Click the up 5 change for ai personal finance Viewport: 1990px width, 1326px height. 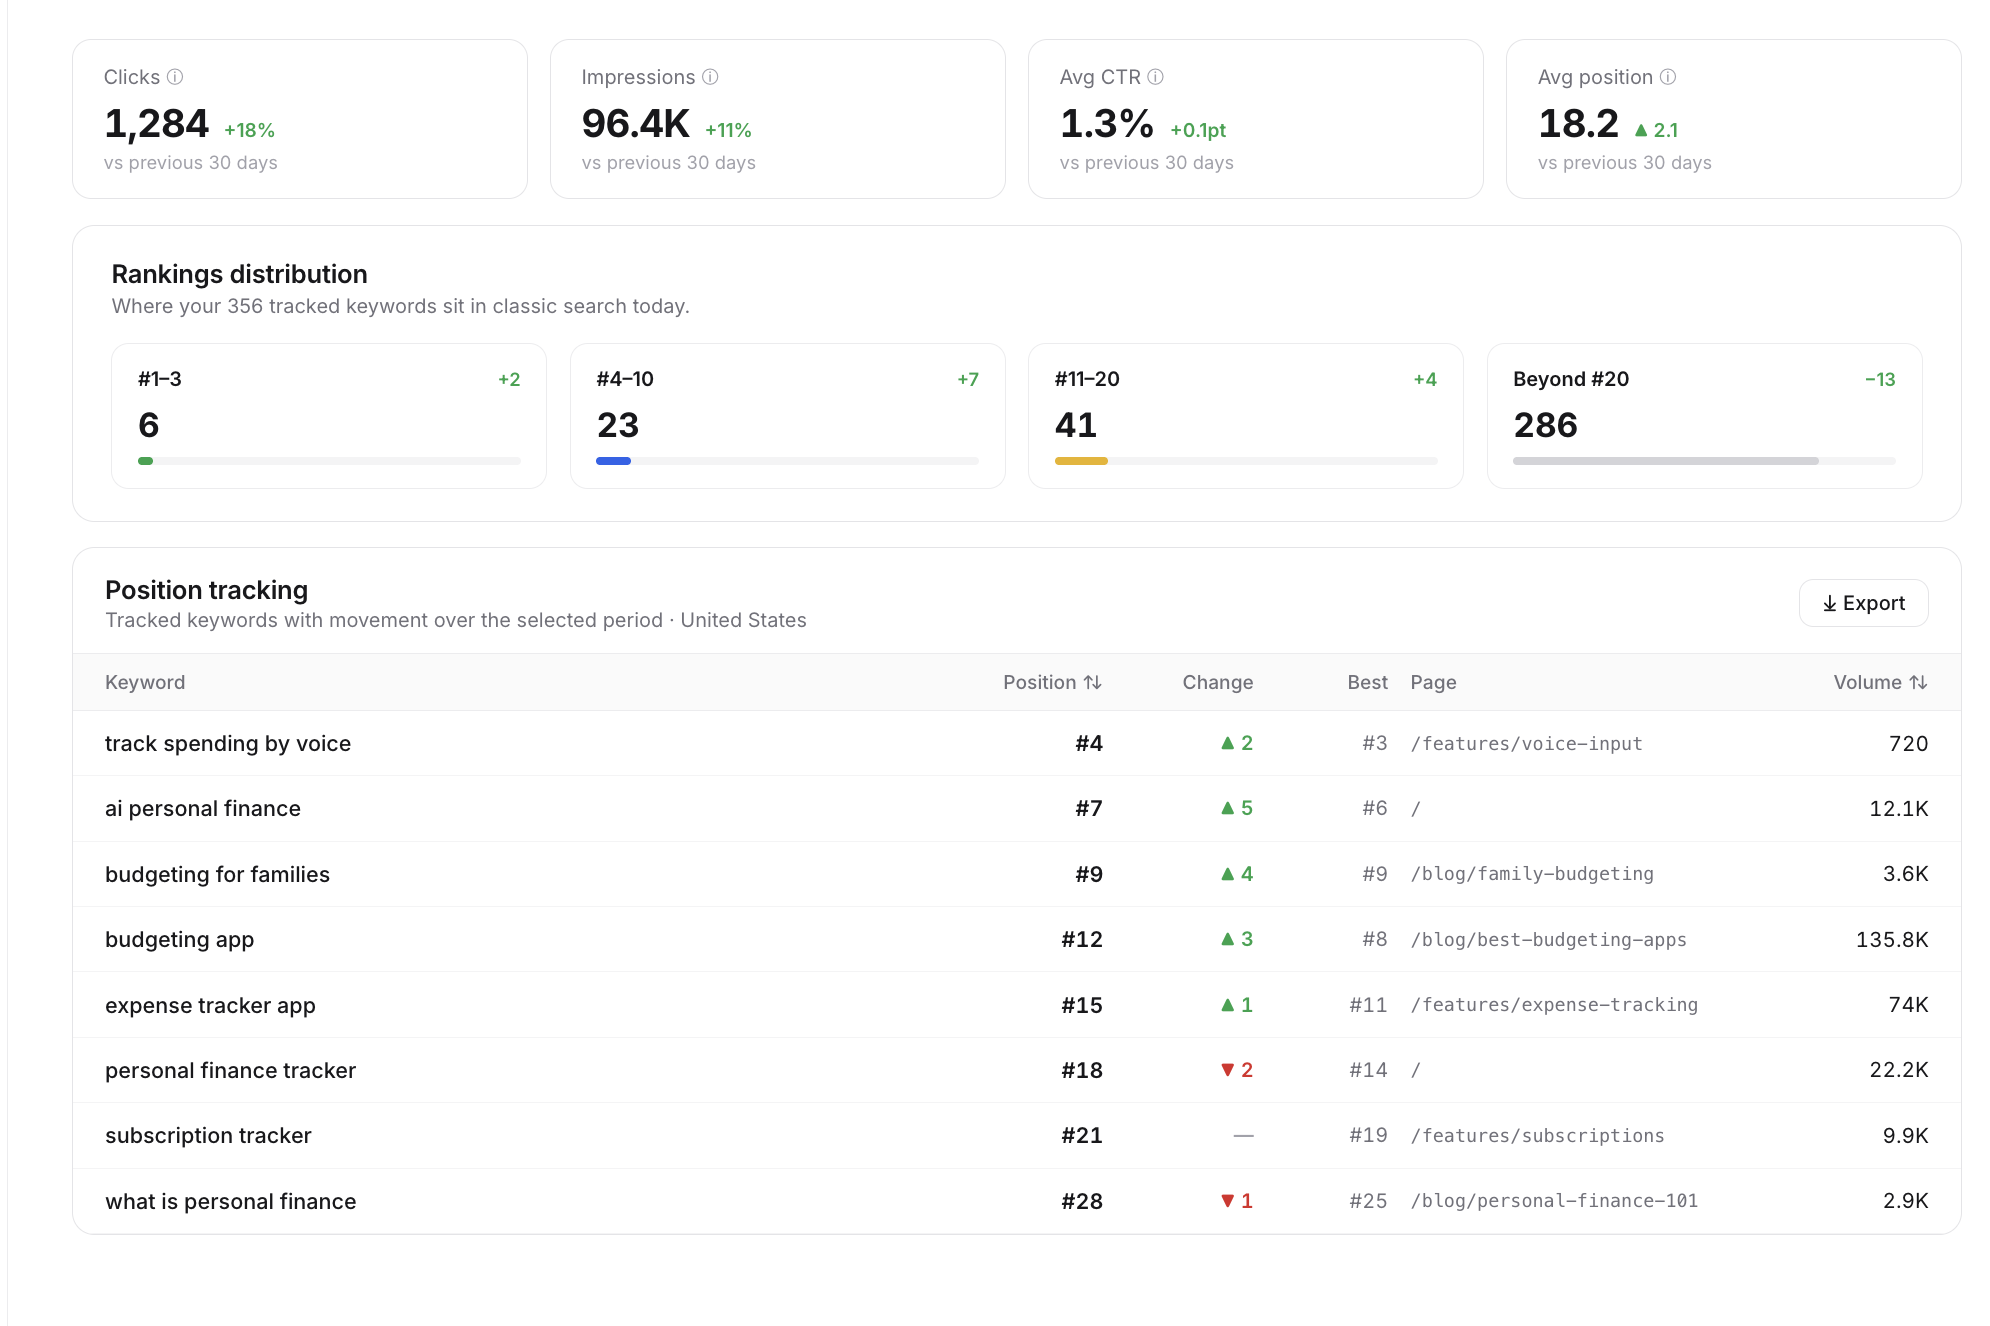[1237, 808]
